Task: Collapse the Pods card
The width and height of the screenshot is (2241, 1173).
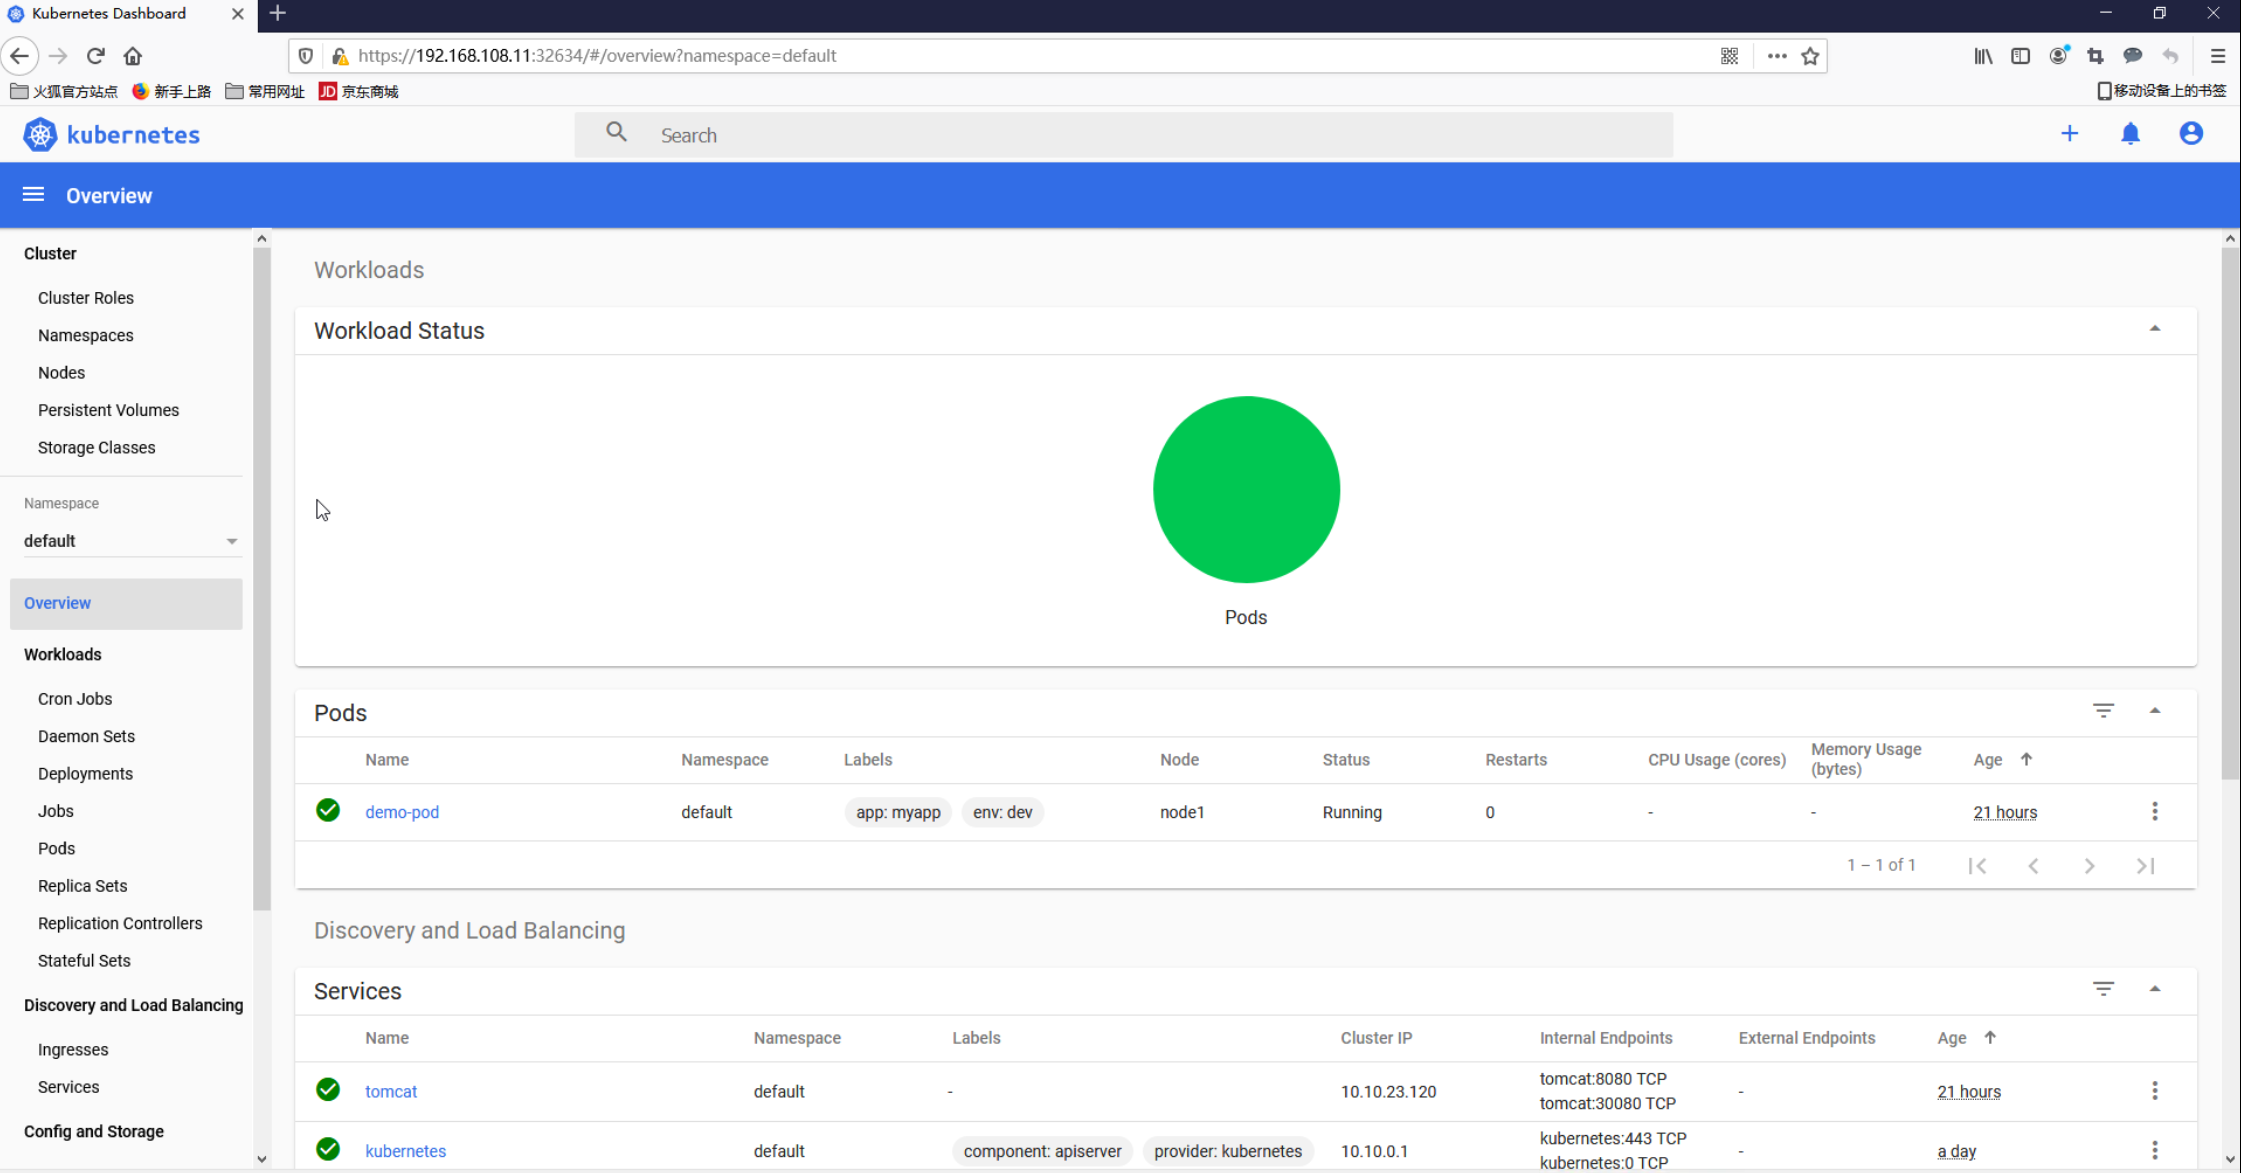Action: [2154, 711]
